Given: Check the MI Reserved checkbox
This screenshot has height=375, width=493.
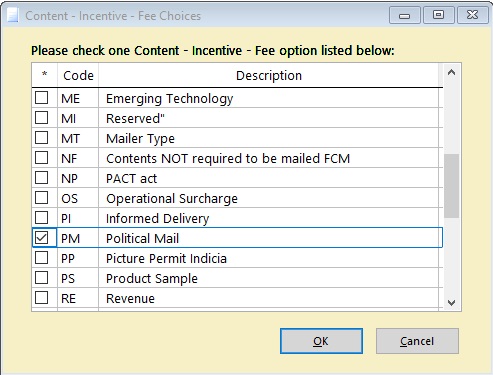Looking at the screenshot, I should 41,118.
